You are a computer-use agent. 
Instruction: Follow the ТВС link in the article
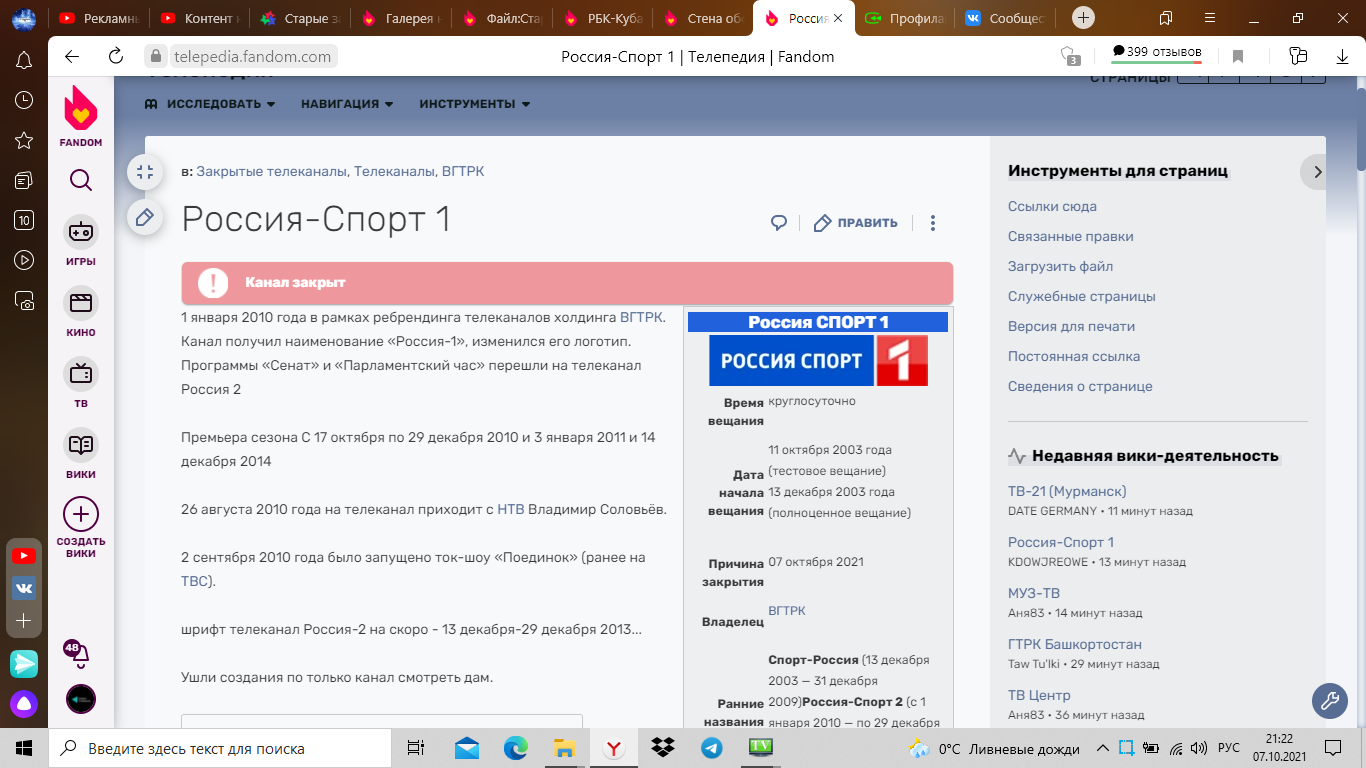pyautogui.click(x=195, y=581)
